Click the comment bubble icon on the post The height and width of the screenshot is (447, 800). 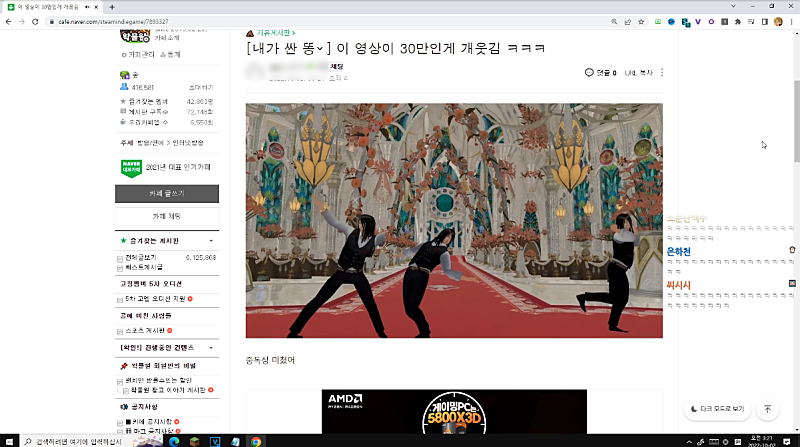(x=589, y=72)
